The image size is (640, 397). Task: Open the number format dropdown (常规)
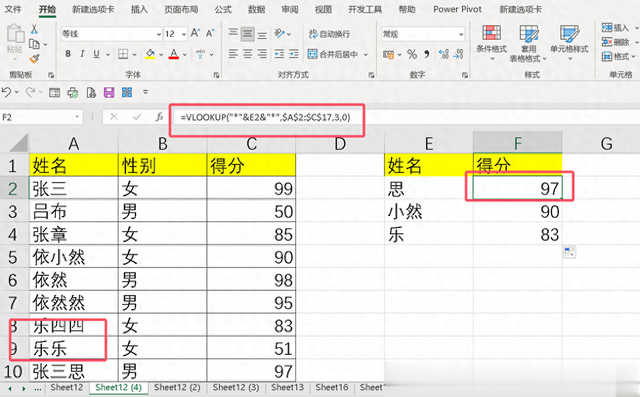461,34
